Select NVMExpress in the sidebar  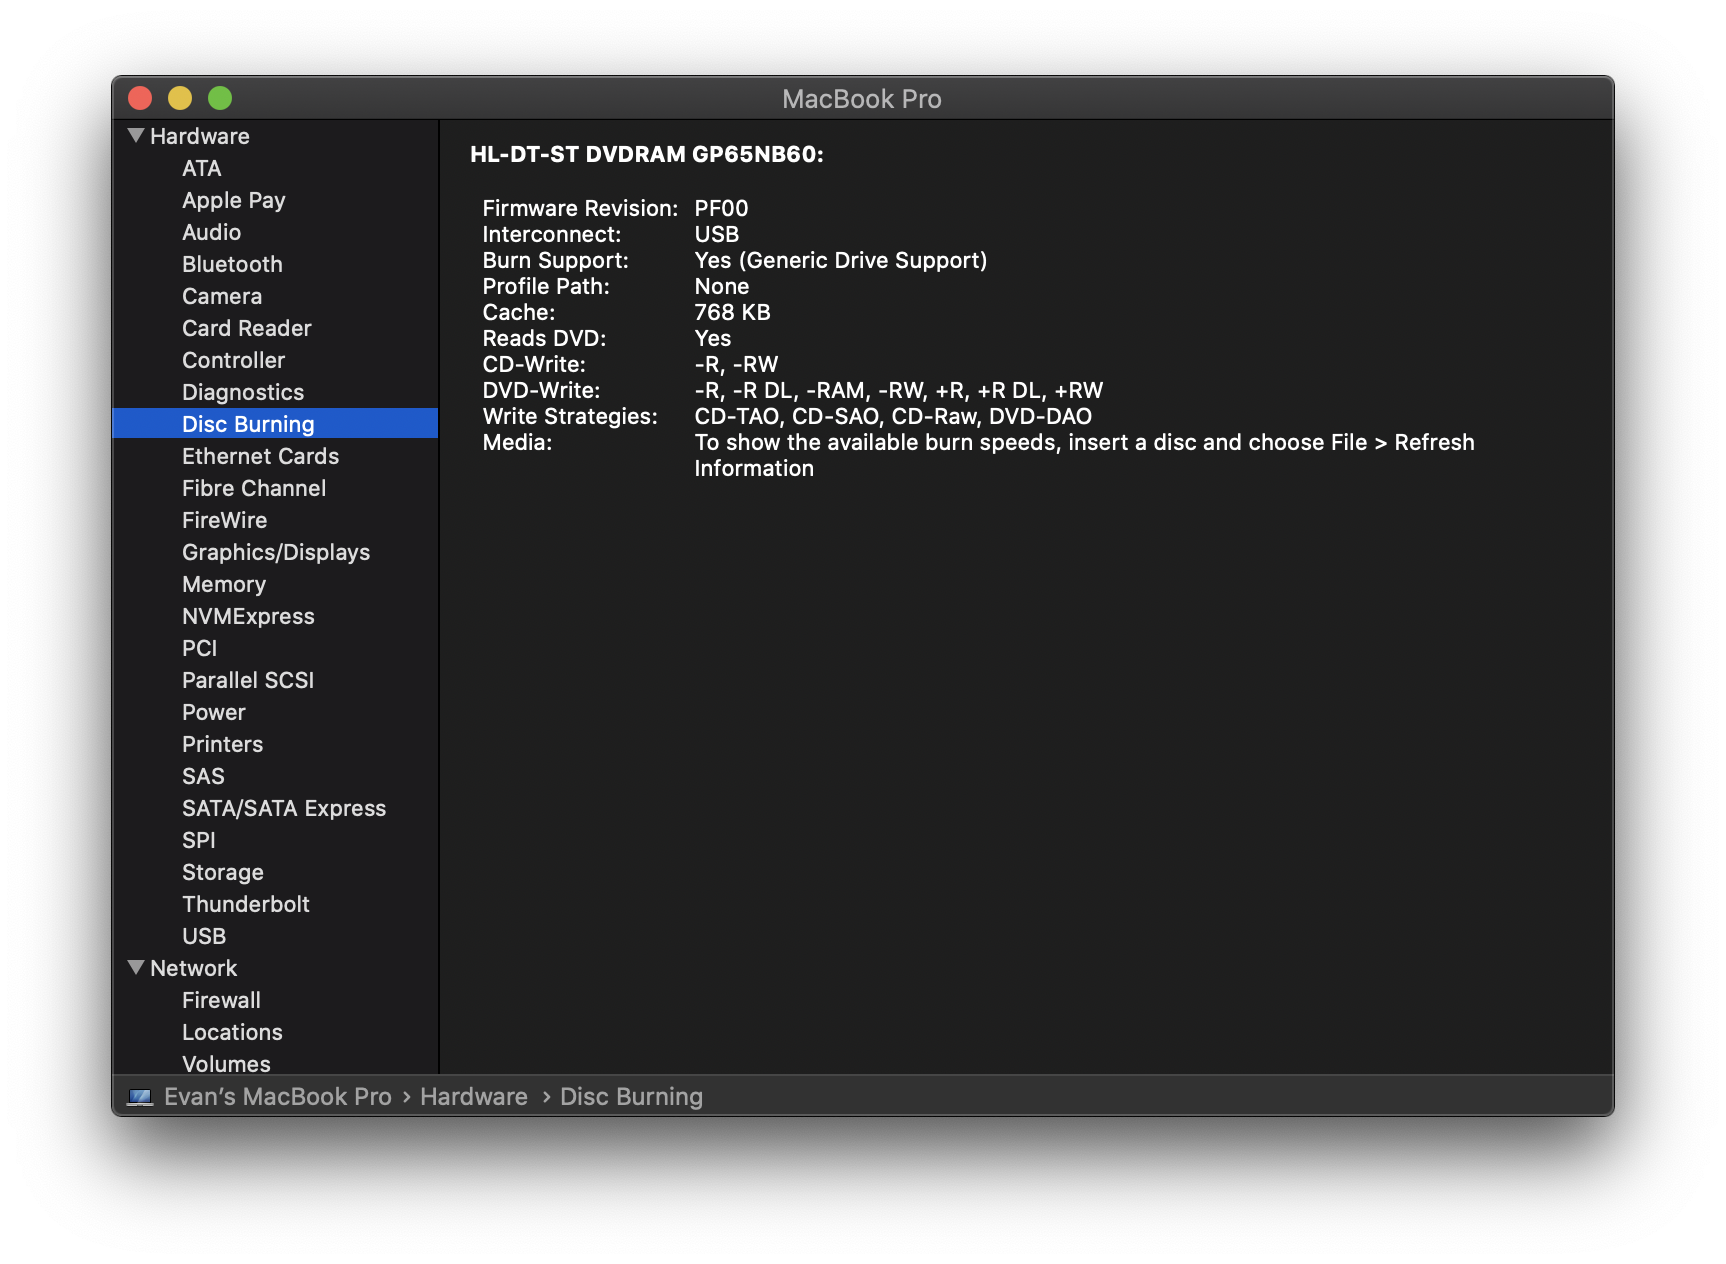click(248, 616)
